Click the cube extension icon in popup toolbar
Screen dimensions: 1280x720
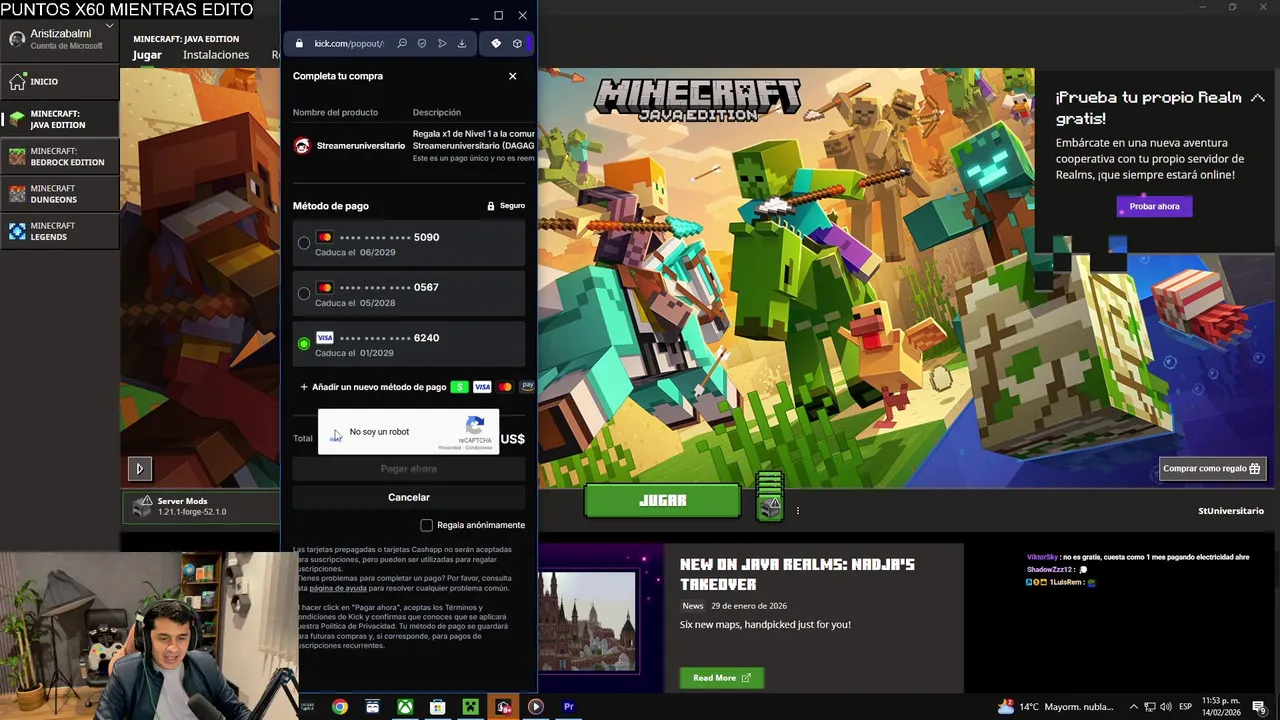coord(517,44)
